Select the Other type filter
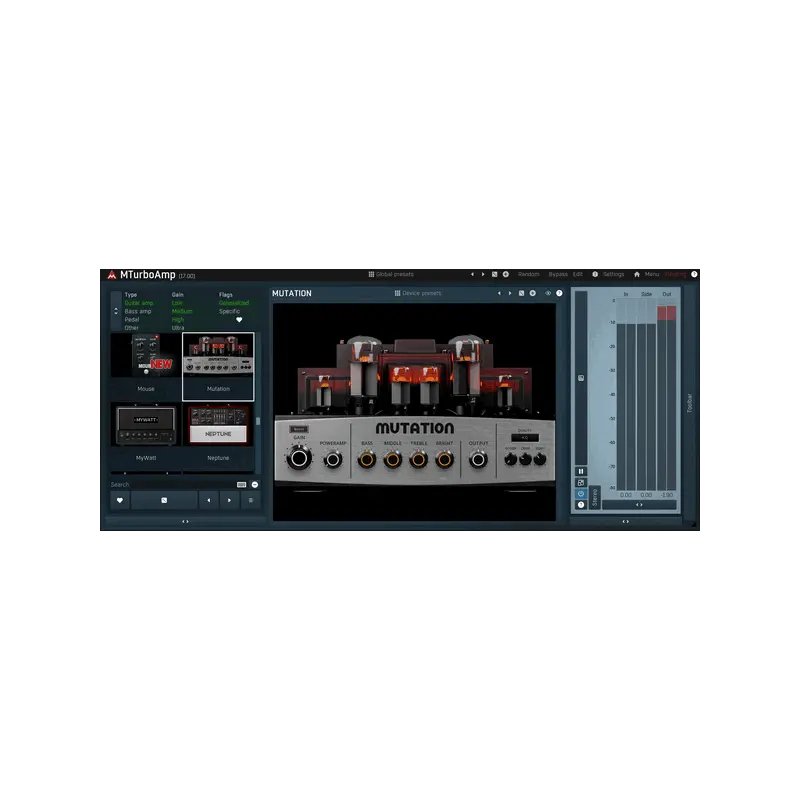The width and height of the screenshot is (800, 800). [x=132, y=328]
